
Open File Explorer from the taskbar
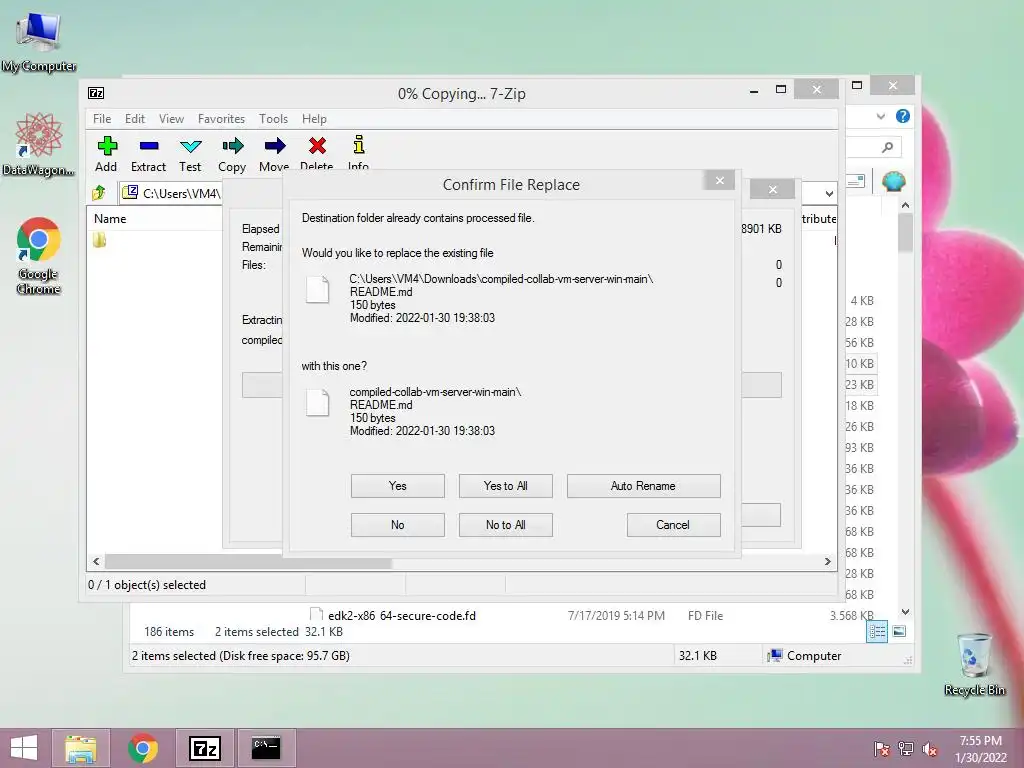coord(81,748)
